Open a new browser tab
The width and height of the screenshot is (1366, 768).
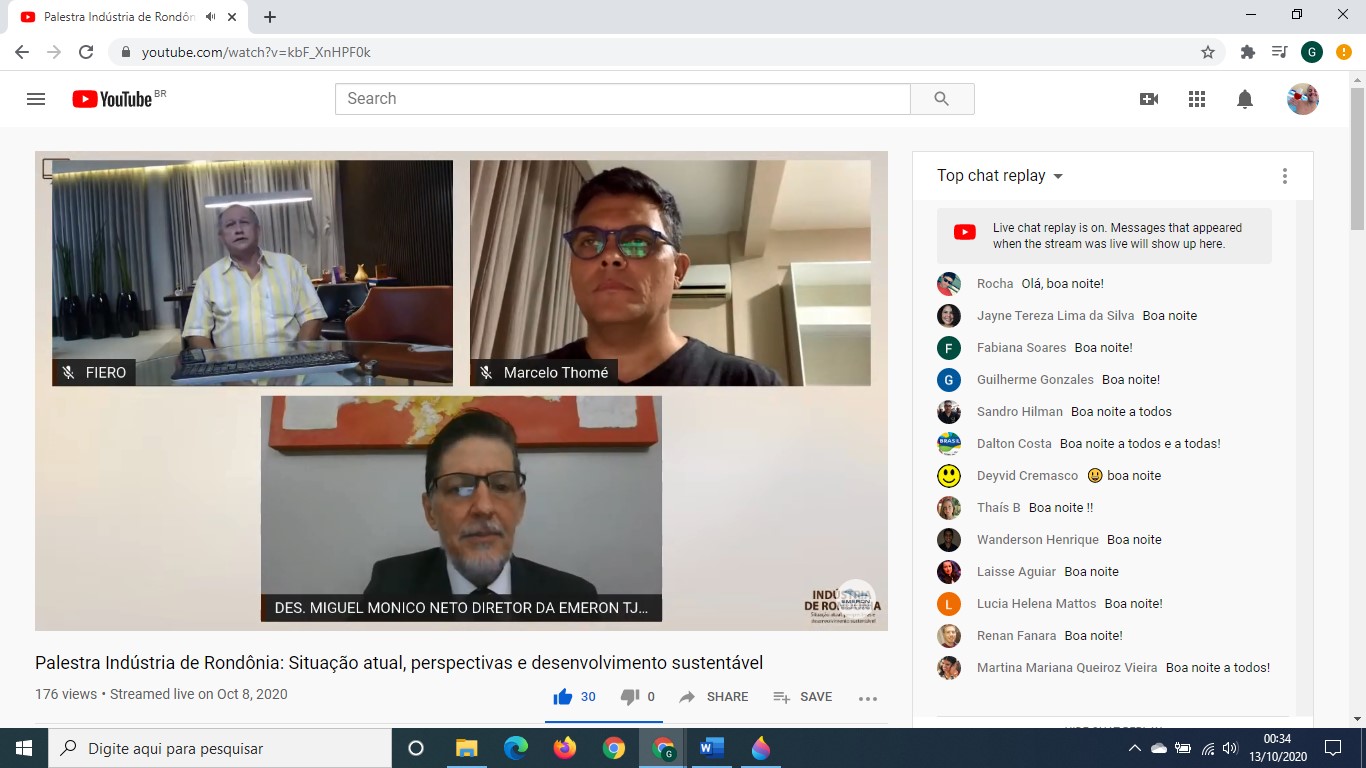[x=270, y=17]
